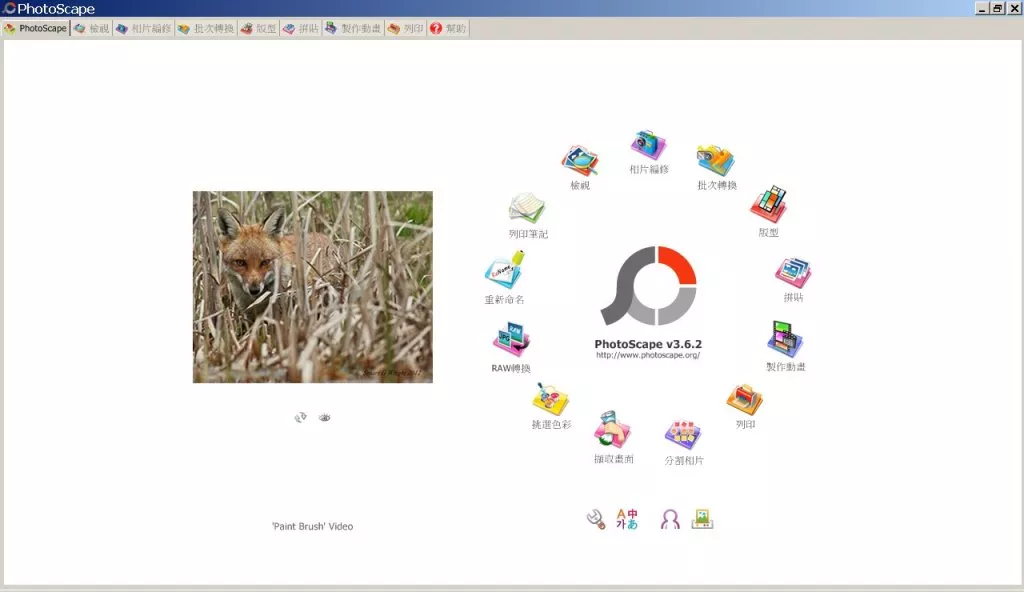Screen dimensions: 1024x592
Task: Switch to the 列印 tab in the top bar
Action: pos(406,29)
